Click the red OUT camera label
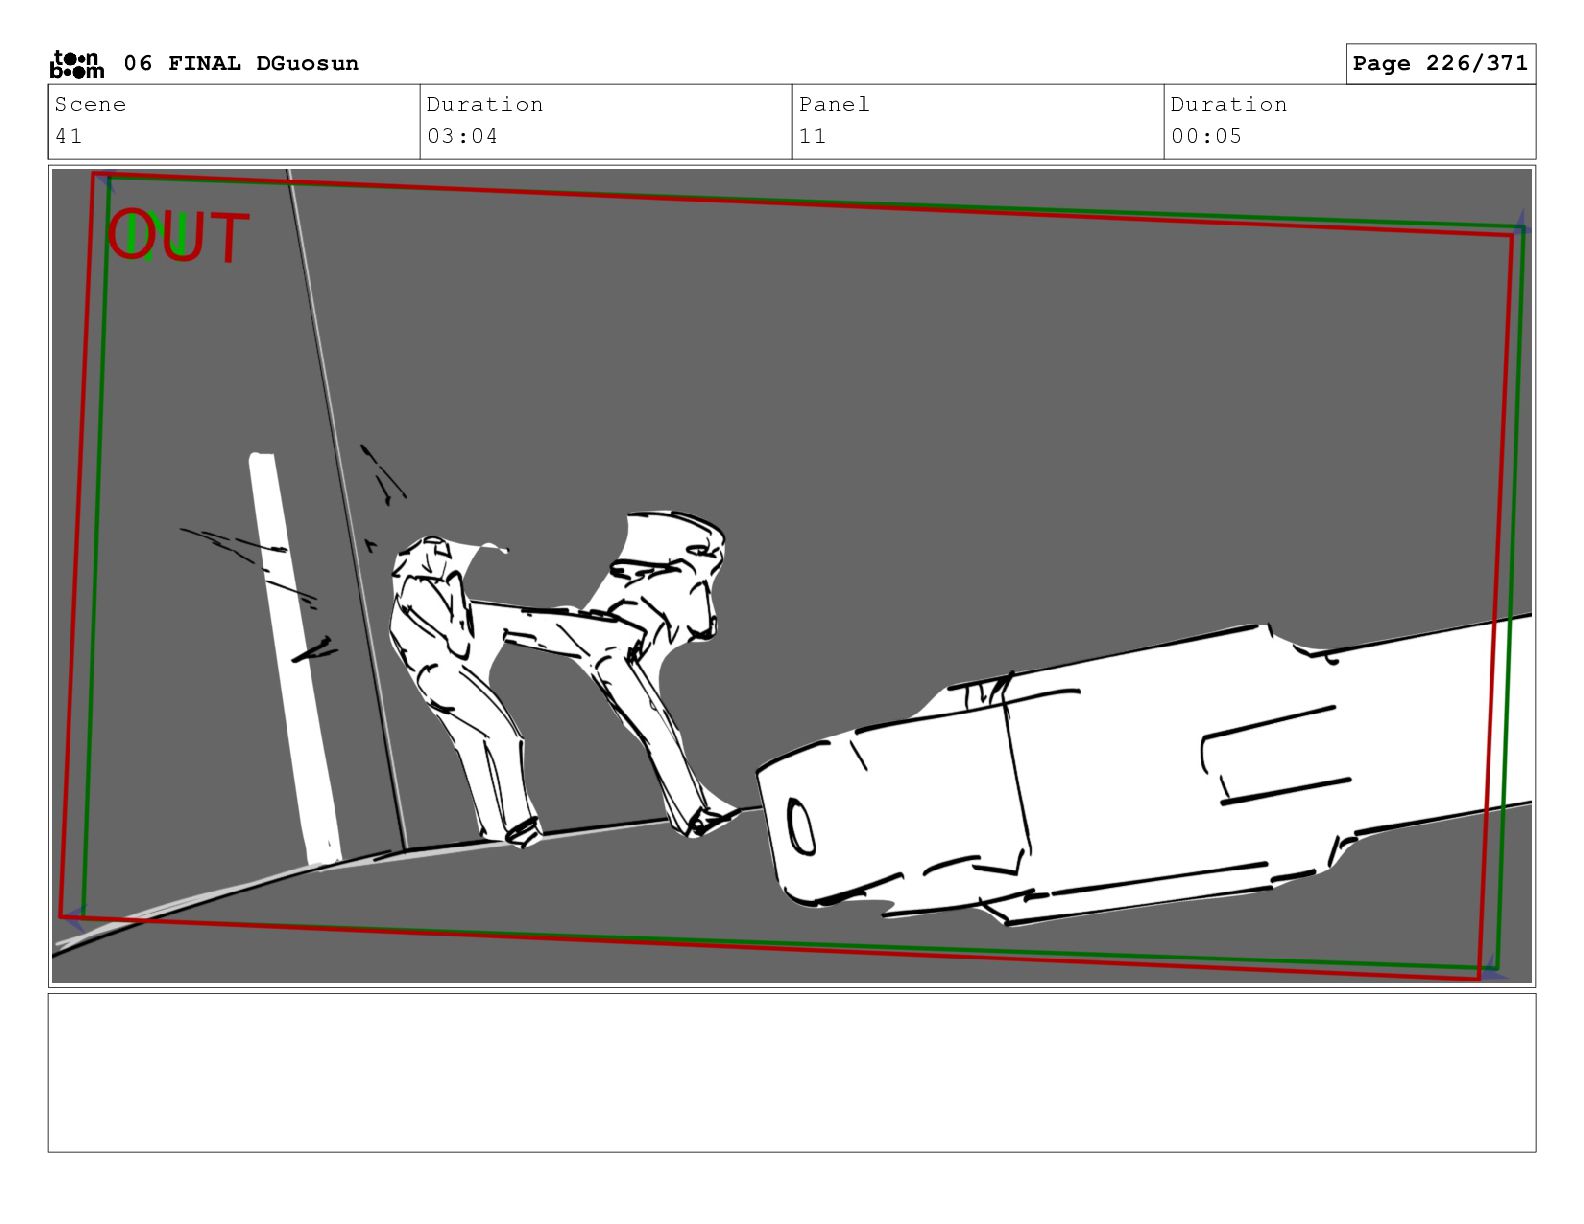 click(x=180, y=238)
